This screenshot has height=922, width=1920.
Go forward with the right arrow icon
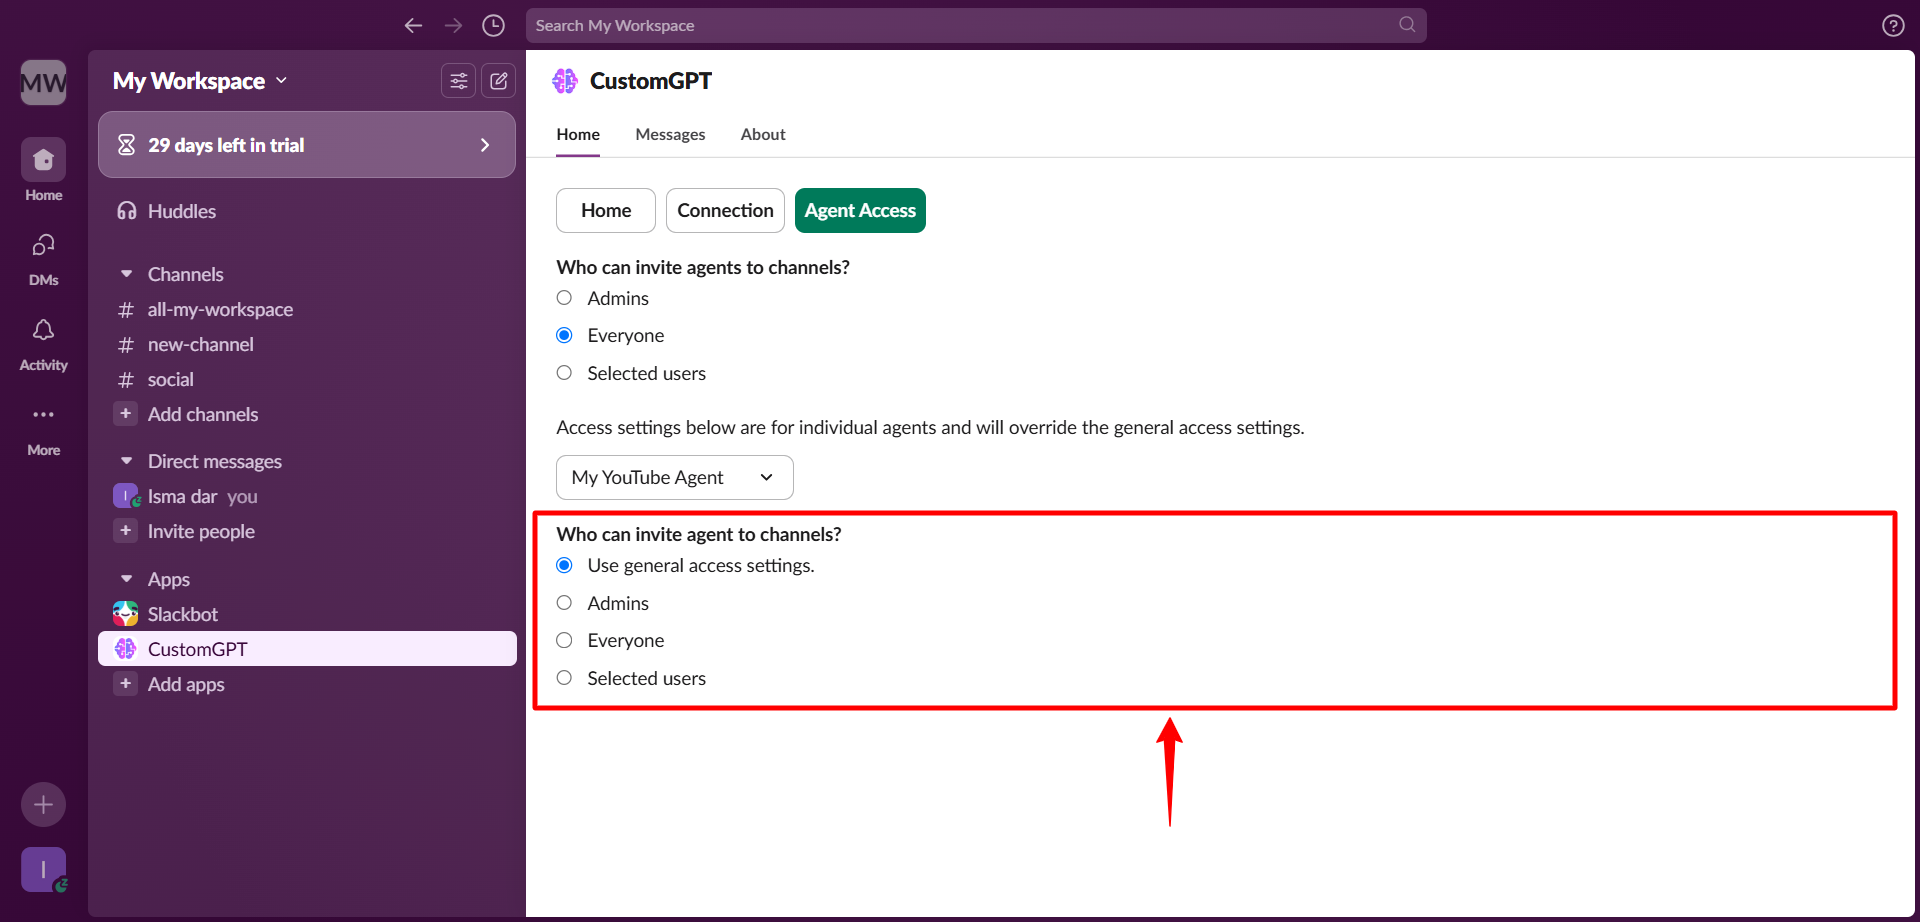click(x=453, y=25)
